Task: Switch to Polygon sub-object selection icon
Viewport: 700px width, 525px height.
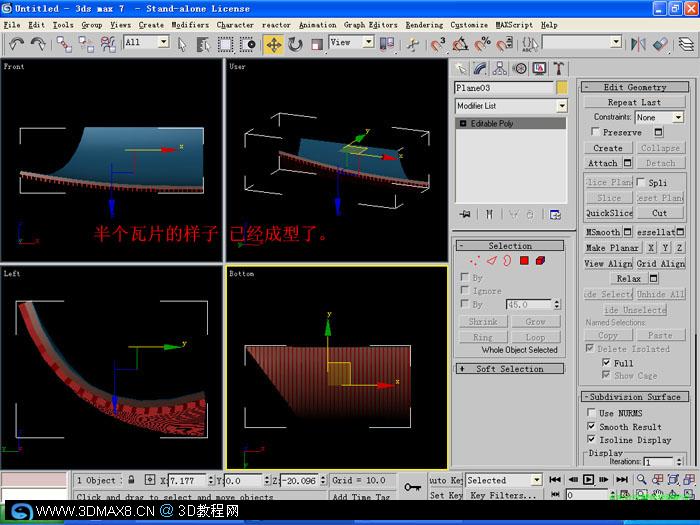Action: click(524, 260)
